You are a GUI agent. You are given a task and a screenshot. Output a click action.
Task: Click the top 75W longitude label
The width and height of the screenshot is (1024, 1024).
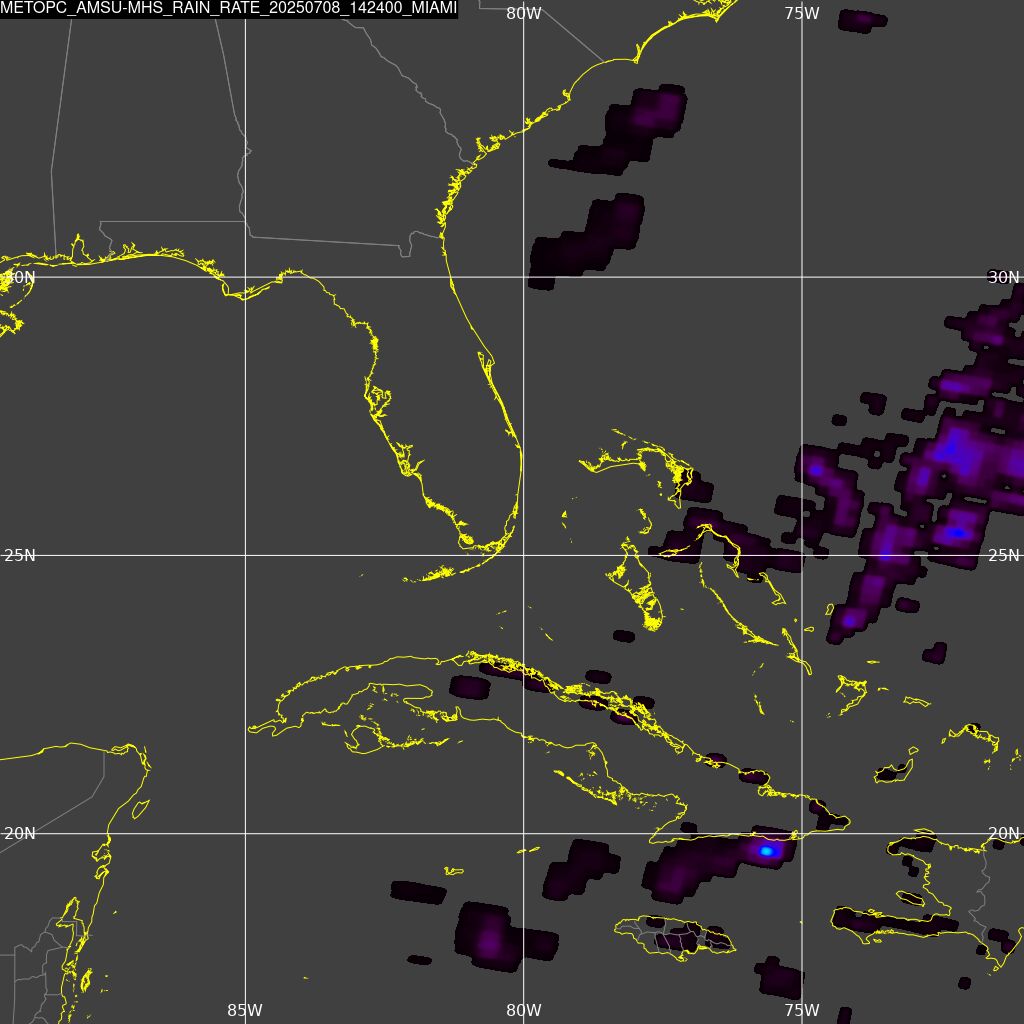(802, 14)
